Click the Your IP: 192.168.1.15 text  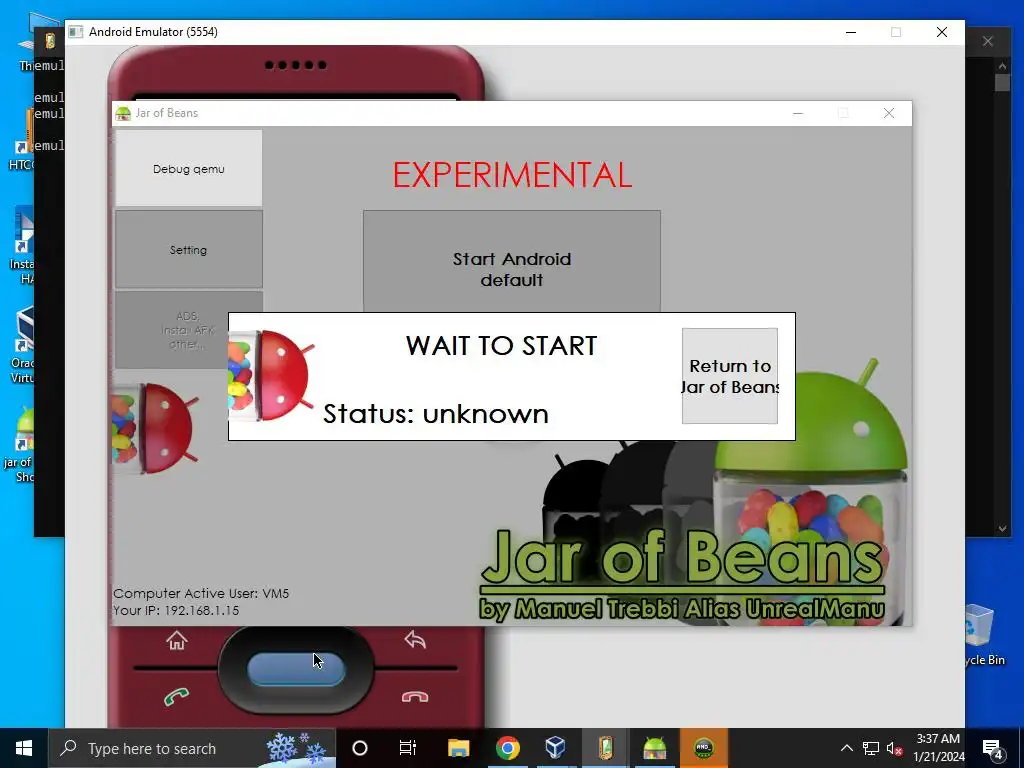pyautogui.click(x=176, y=610)
